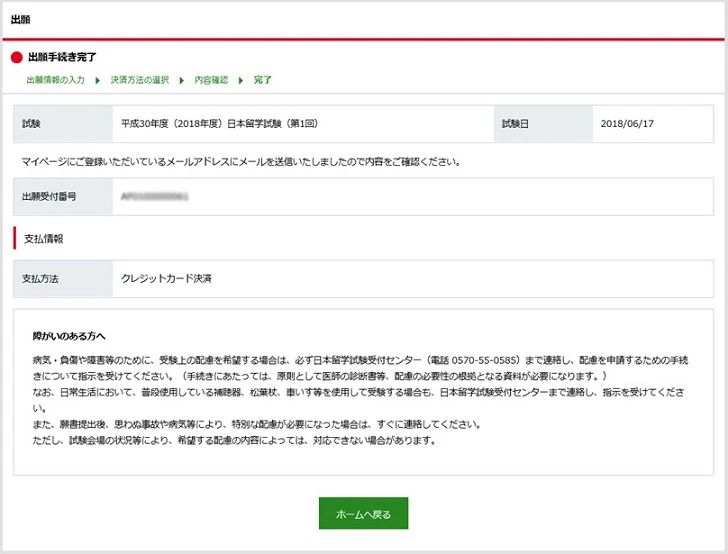Click the 障がいのある方へ heading

(69, 336)
